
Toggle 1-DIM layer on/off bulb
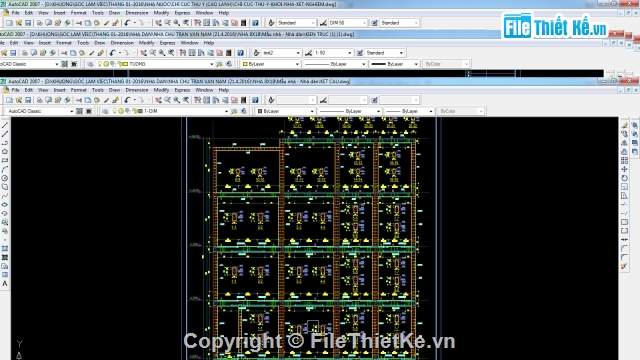[x=115, y=111]
